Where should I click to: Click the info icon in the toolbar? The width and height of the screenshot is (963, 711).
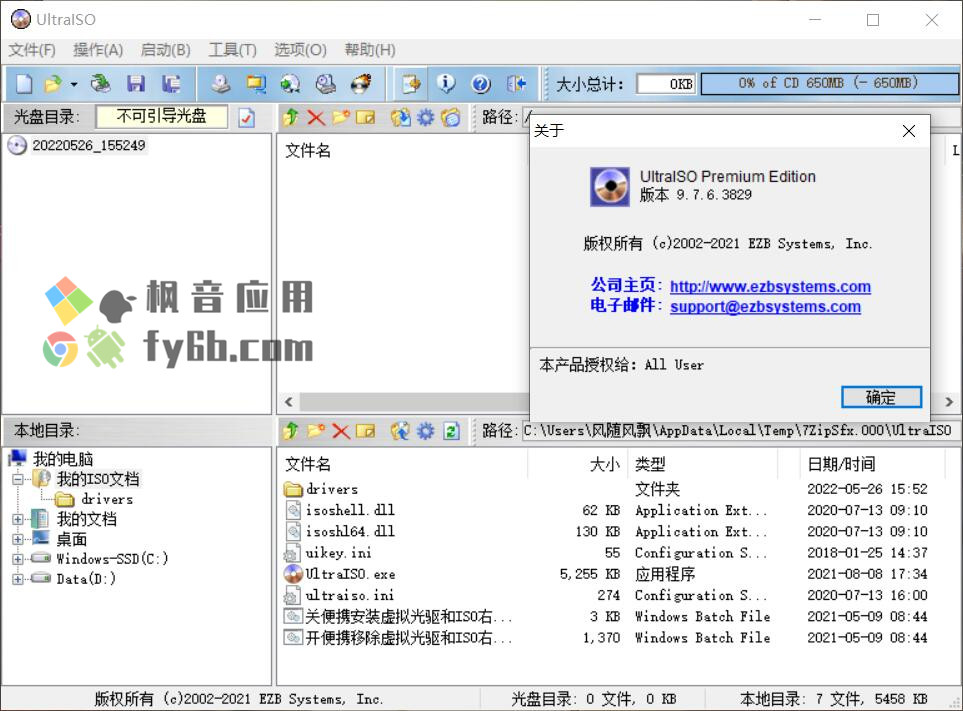click(446, 84)
